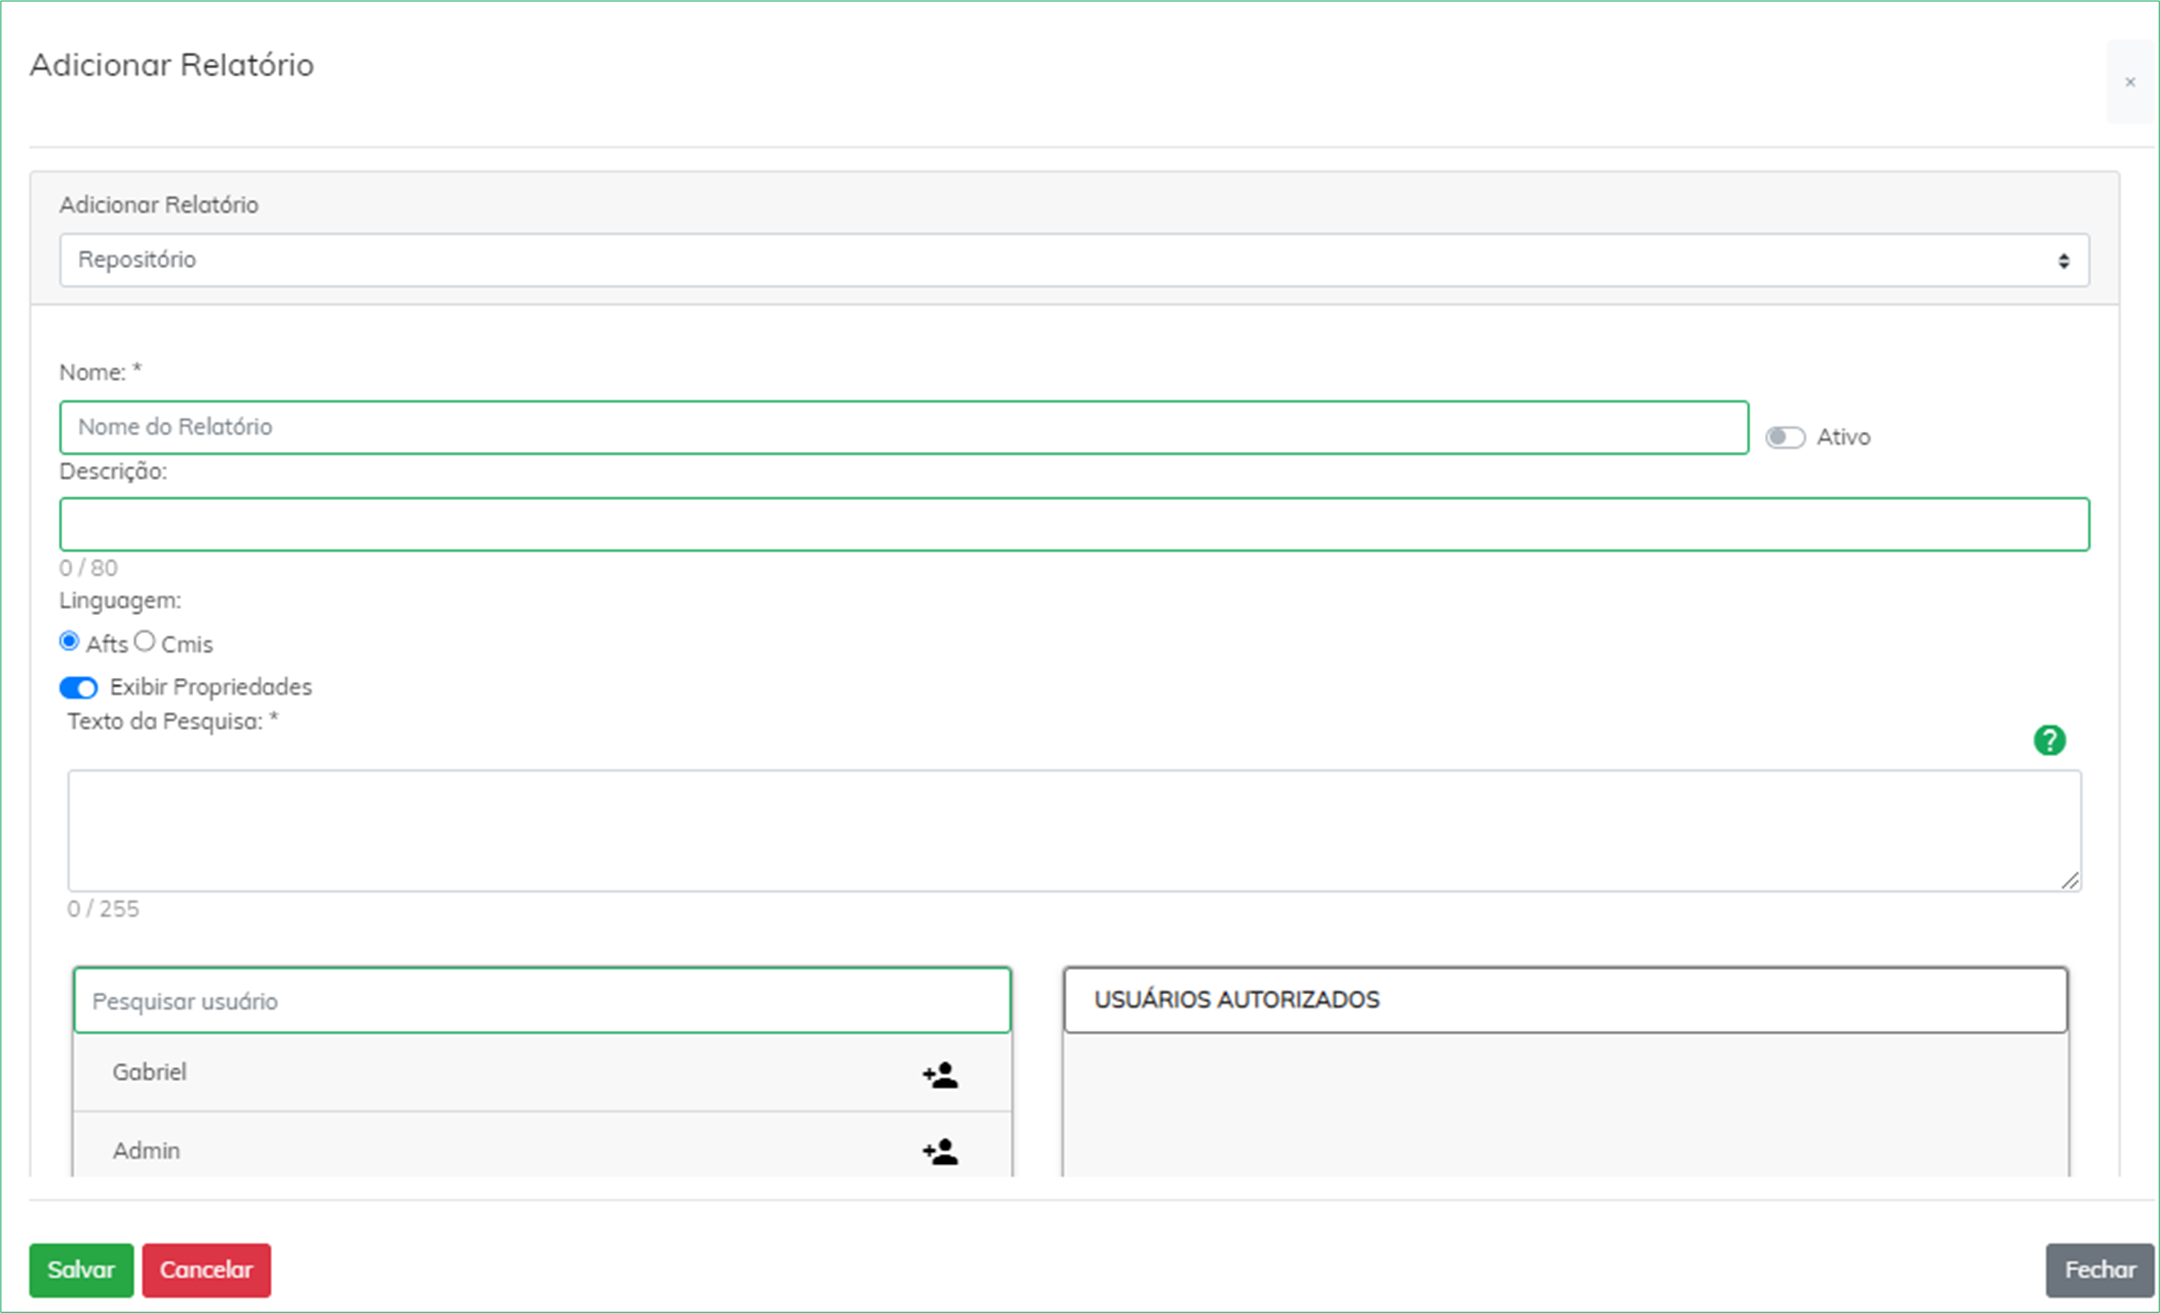The image size is (2160, 1313).
Task: Click the Pesquisar usuário search field
Action: tap(542, 1000)
